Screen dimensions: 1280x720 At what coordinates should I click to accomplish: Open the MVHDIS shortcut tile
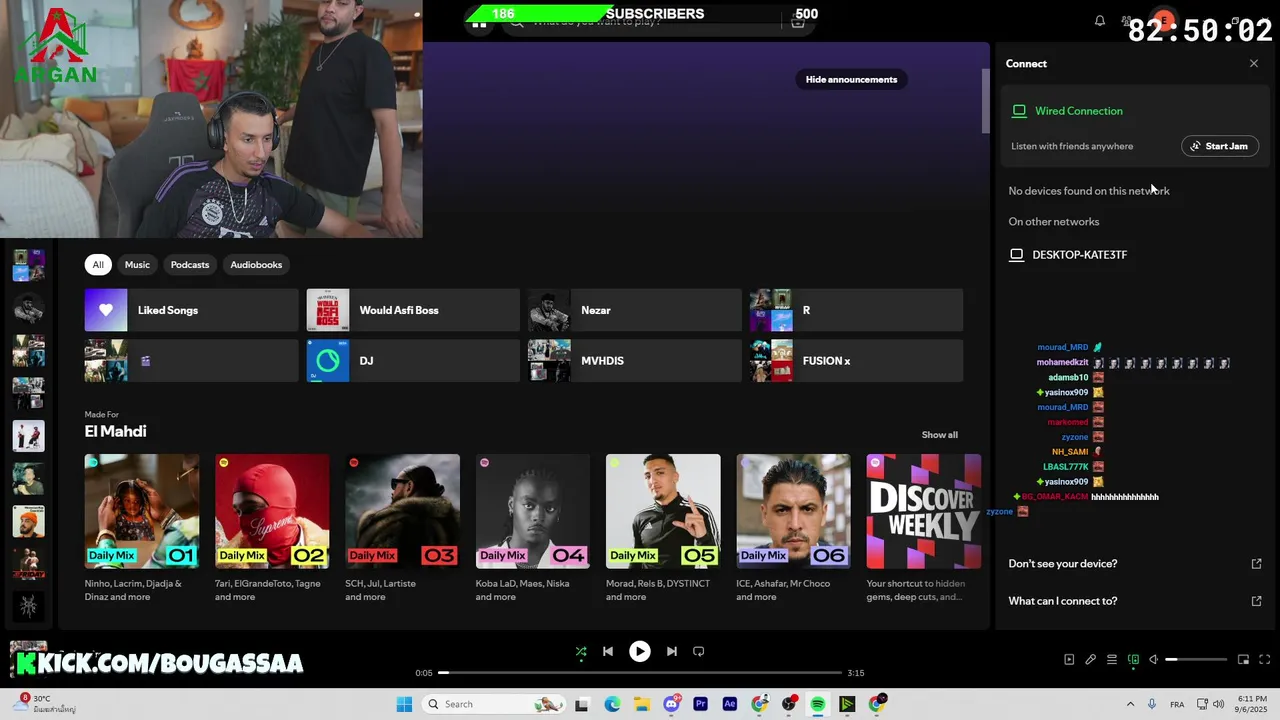[634, 361]
